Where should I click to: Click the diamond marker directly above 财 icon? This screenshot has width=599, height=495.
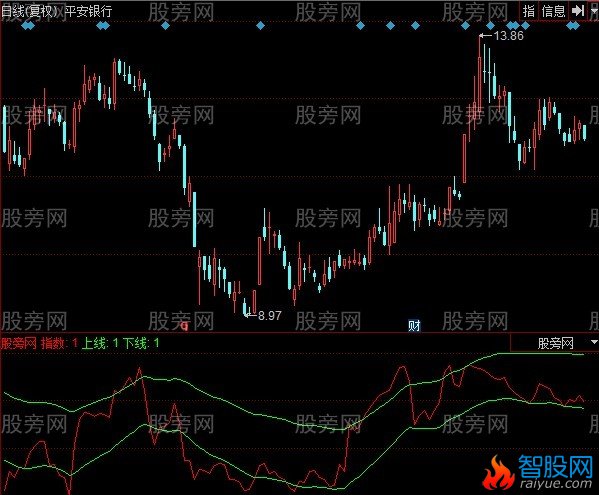pyautogui.click(x=416, y=26)
